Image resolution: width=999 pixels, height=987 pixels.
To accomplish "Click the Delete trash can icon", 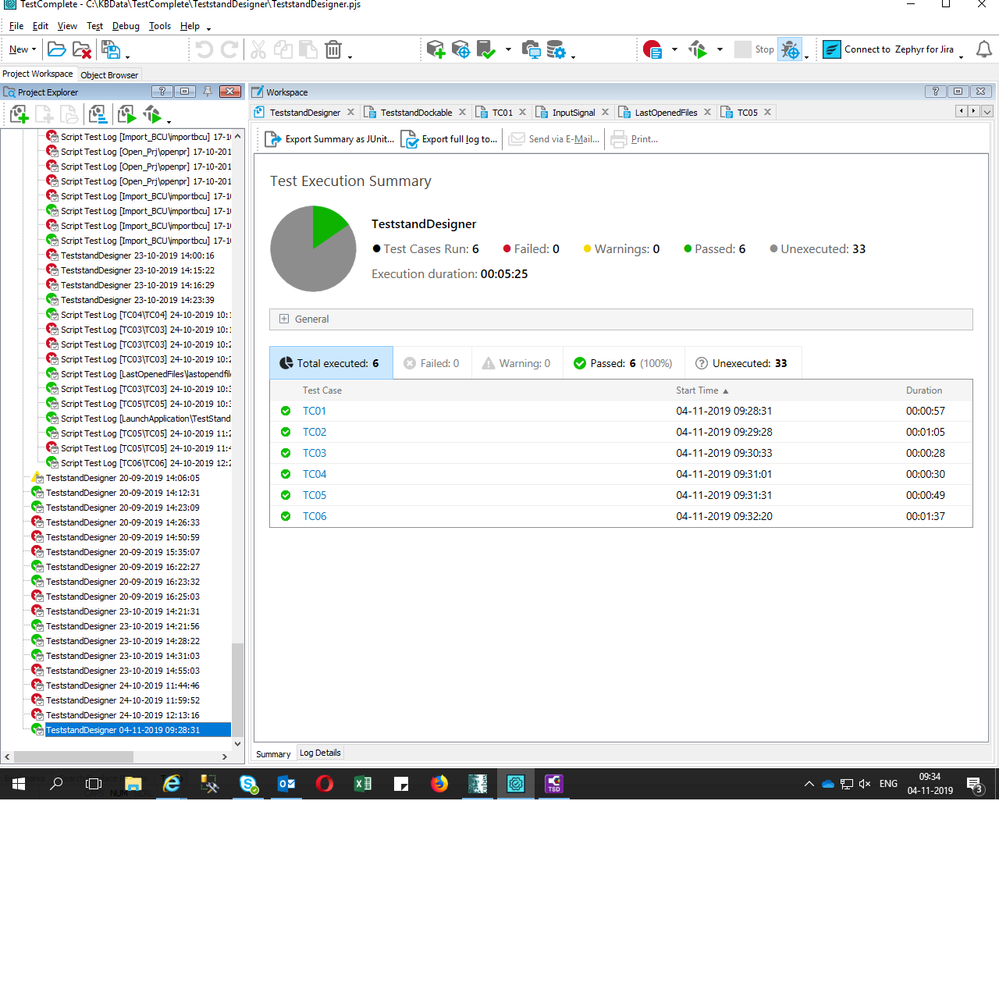I will [x=333, y=49].
